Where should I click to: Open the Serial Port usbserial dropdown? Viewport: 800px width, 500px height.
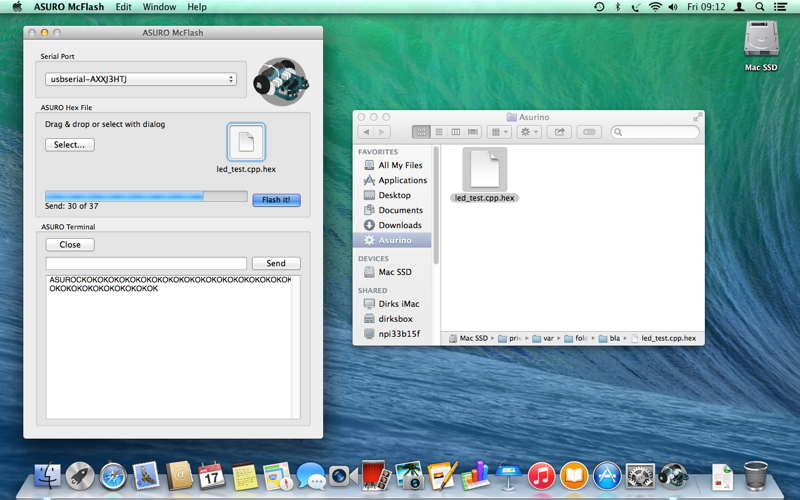[141, 79]
